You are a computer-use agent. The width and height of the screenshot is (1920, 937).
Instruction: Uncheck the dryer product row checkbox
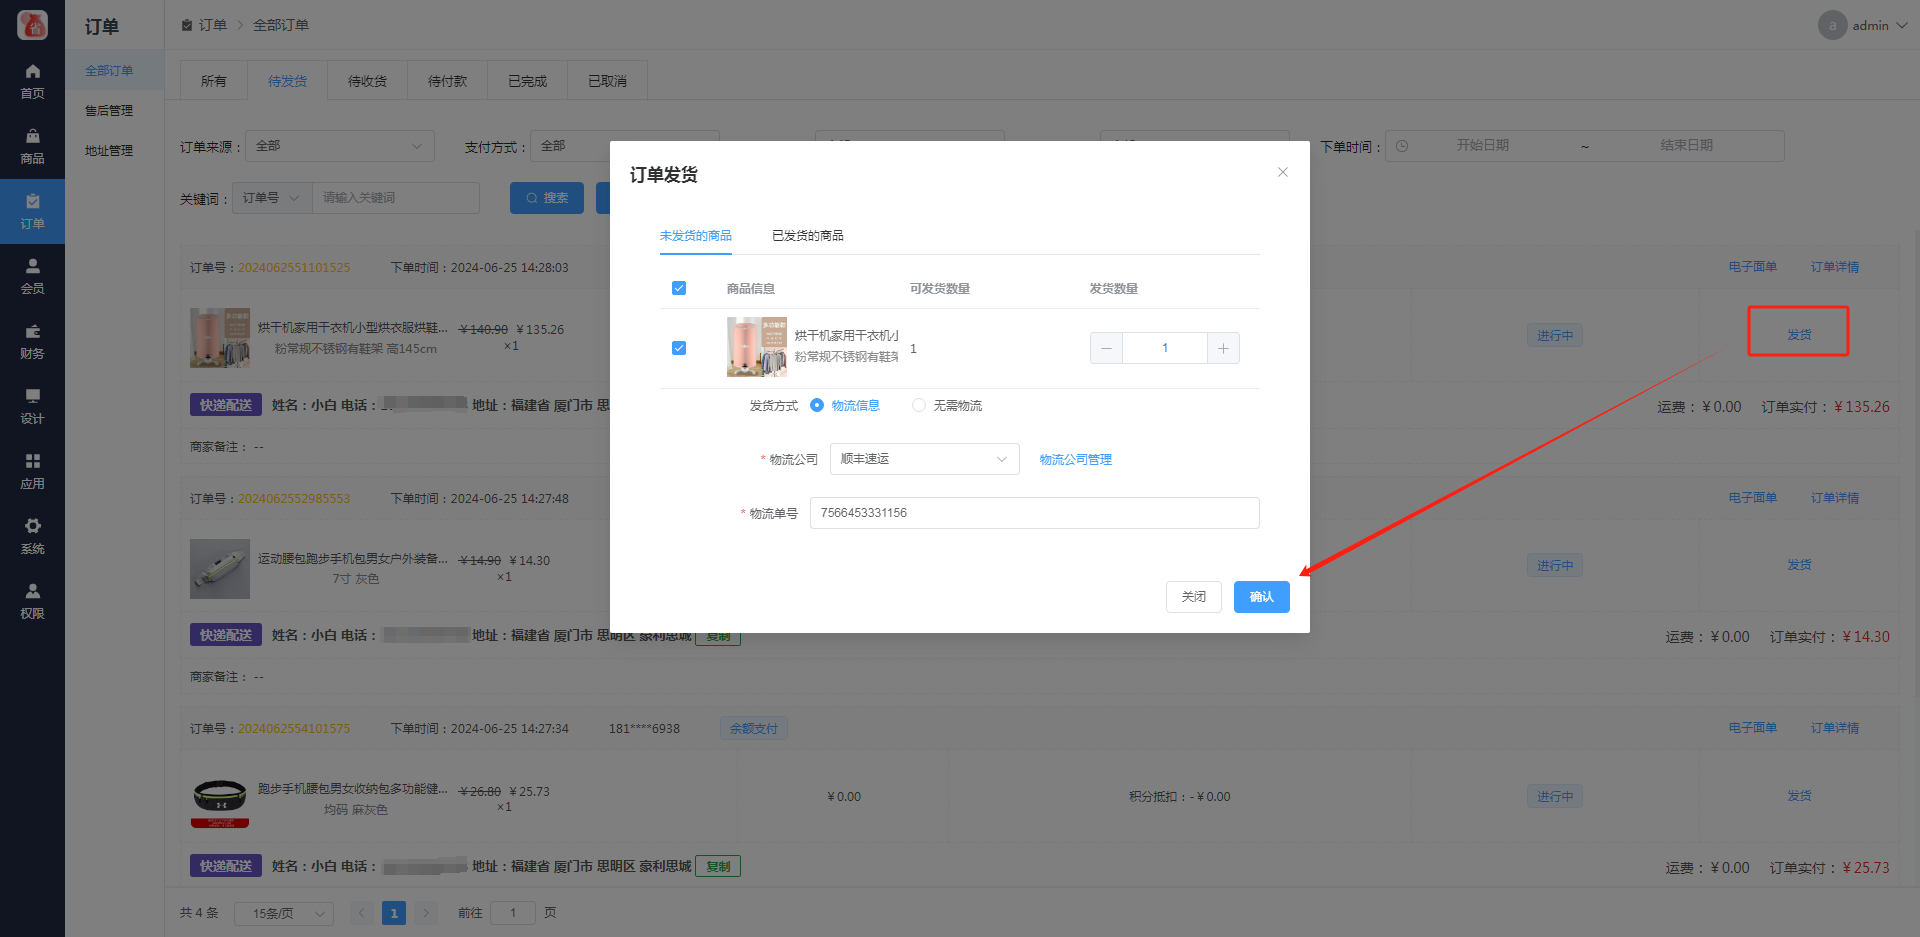[x=679, y=348]
